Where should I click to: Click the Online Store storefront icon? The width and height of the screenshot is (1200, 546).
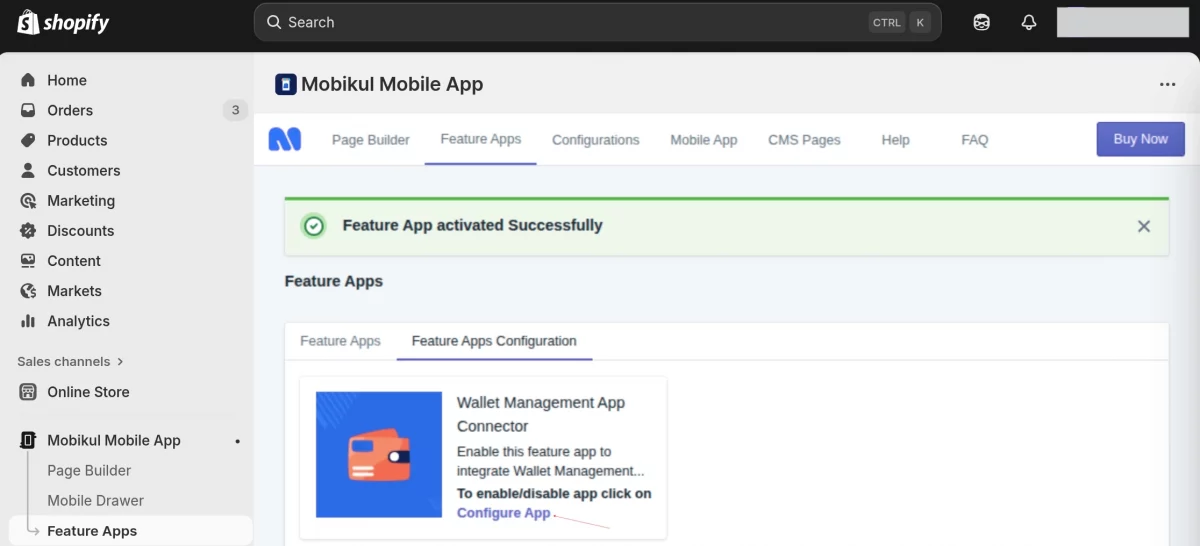coord(28,392)
